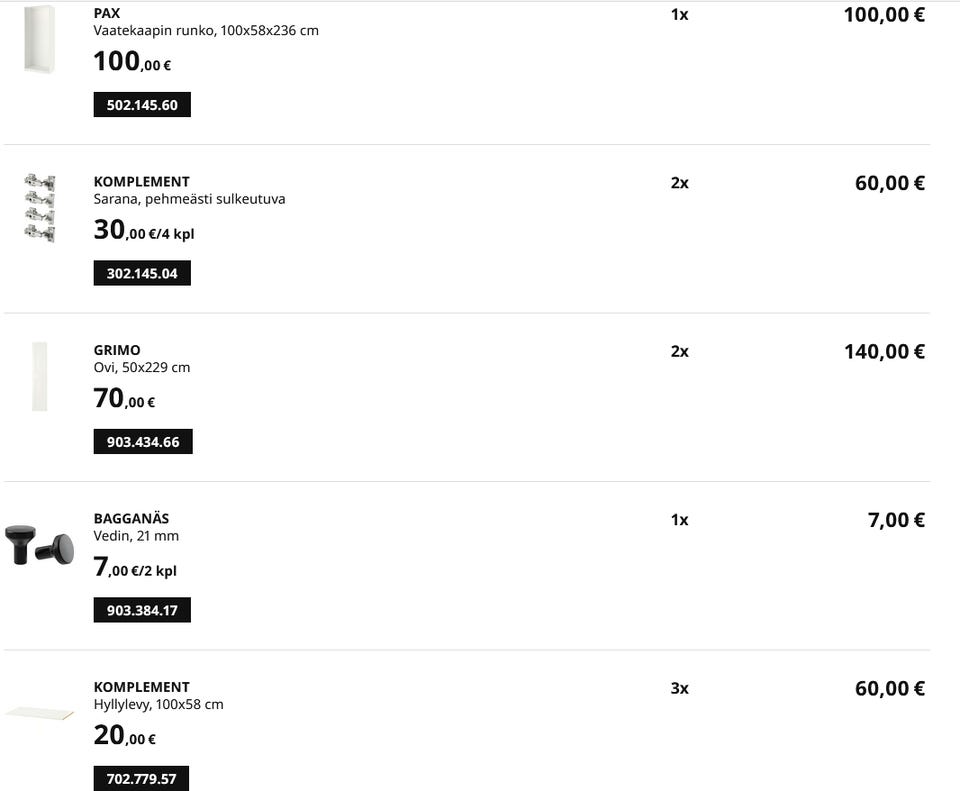The width and height of the screenshot is (960, 791).
Task: Open the PAX wardrobe frame thumbnail
Action: [x=40, y=39]
